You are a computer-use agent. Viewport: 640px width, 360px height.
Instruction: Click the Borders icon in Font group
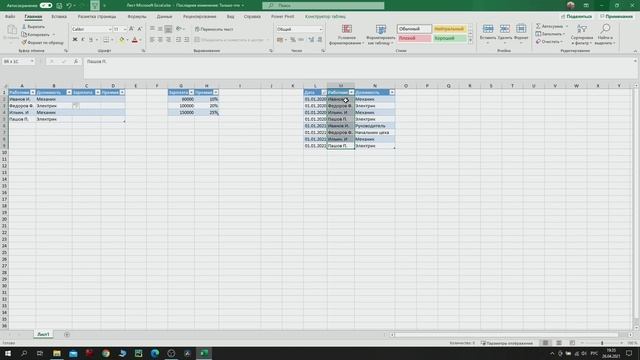106,40
